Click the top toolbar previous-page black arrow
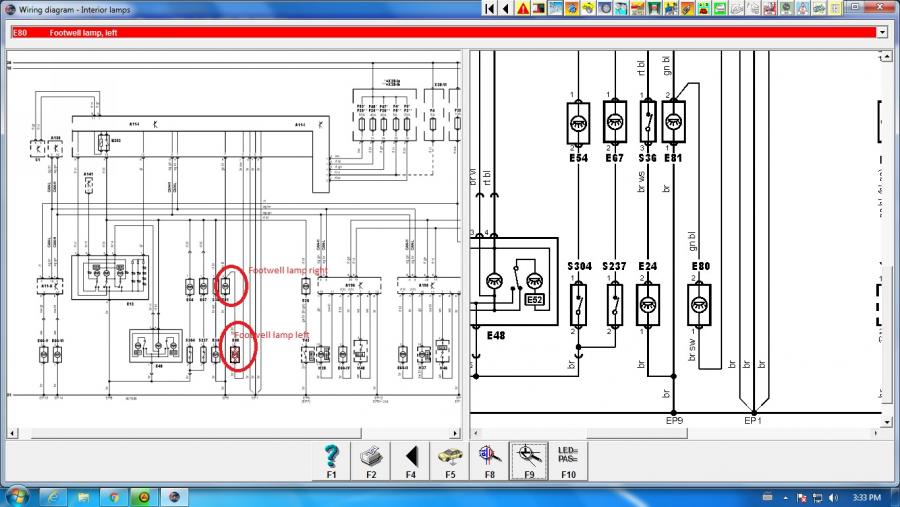This screenshot has width=900, height=507. click(506, 8)
